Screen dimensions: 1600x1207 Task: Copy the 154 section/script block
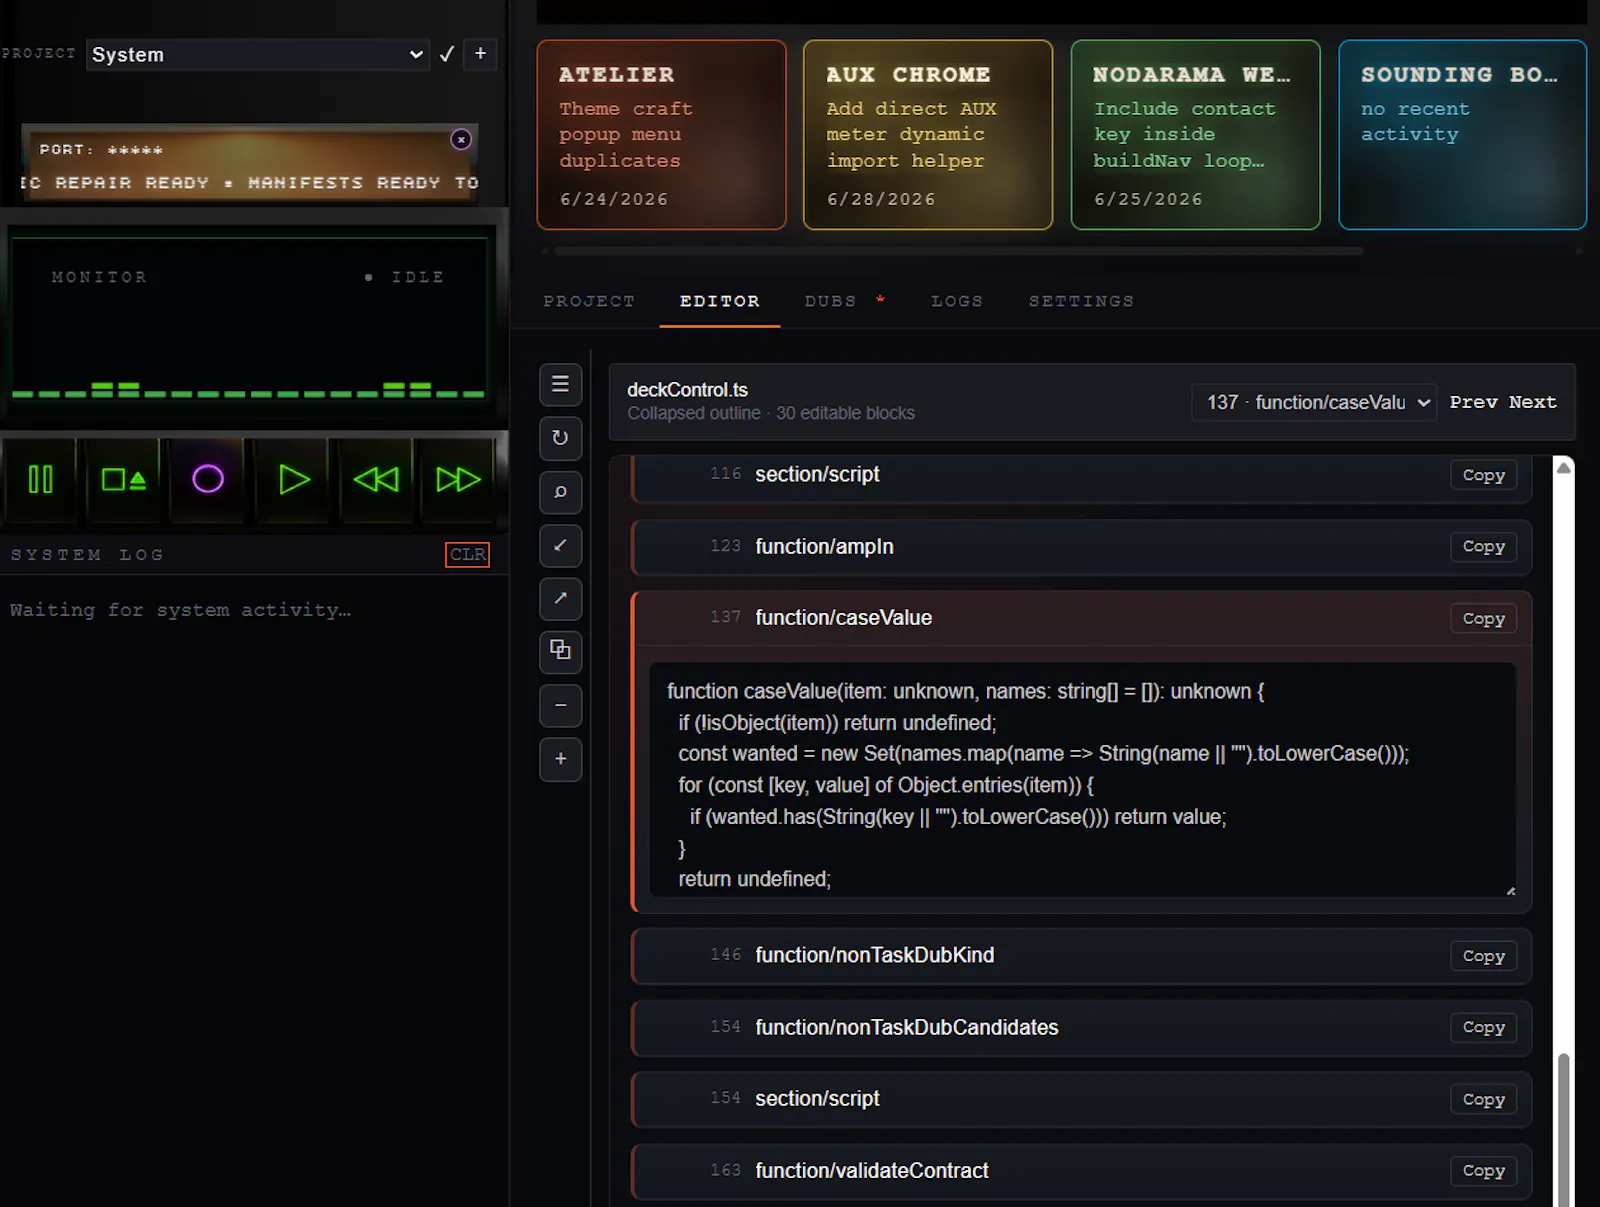click(1483, 1099)
